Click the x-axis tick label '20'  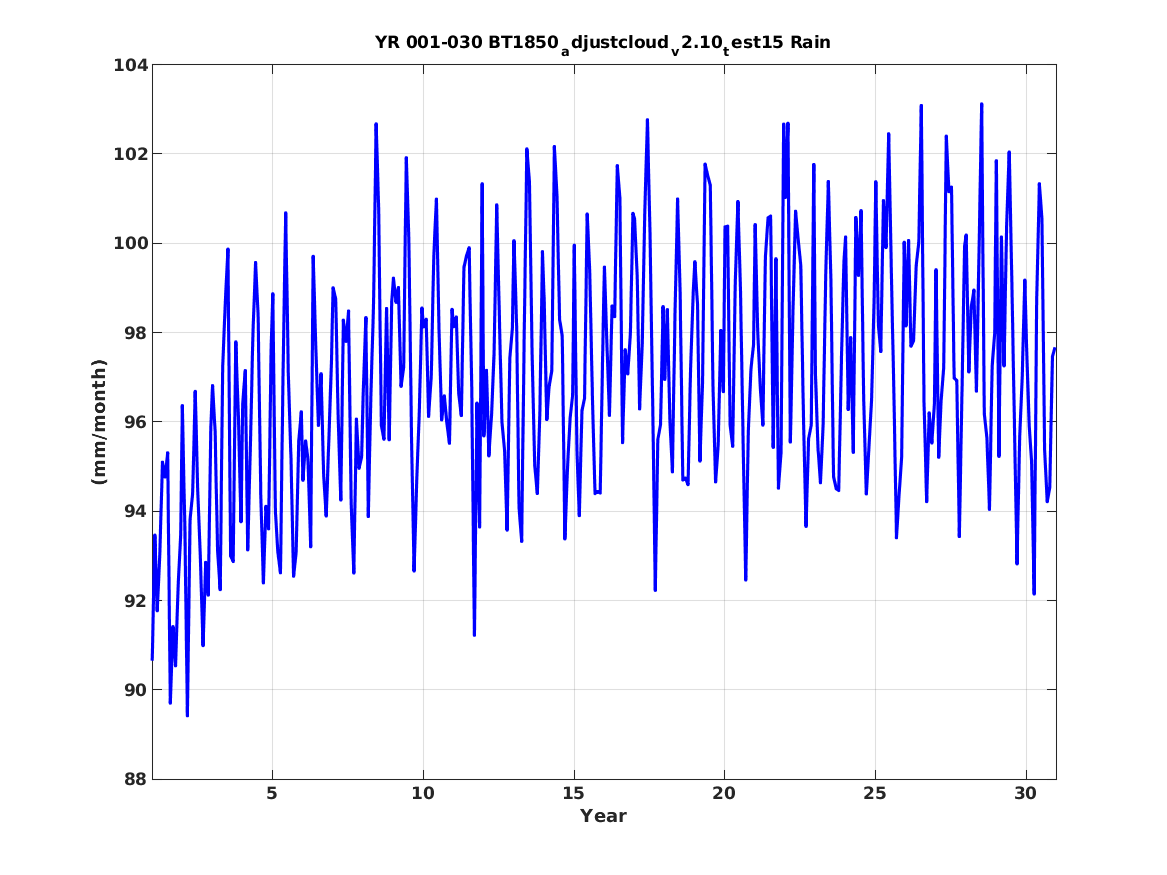click(x=724, y=794)
